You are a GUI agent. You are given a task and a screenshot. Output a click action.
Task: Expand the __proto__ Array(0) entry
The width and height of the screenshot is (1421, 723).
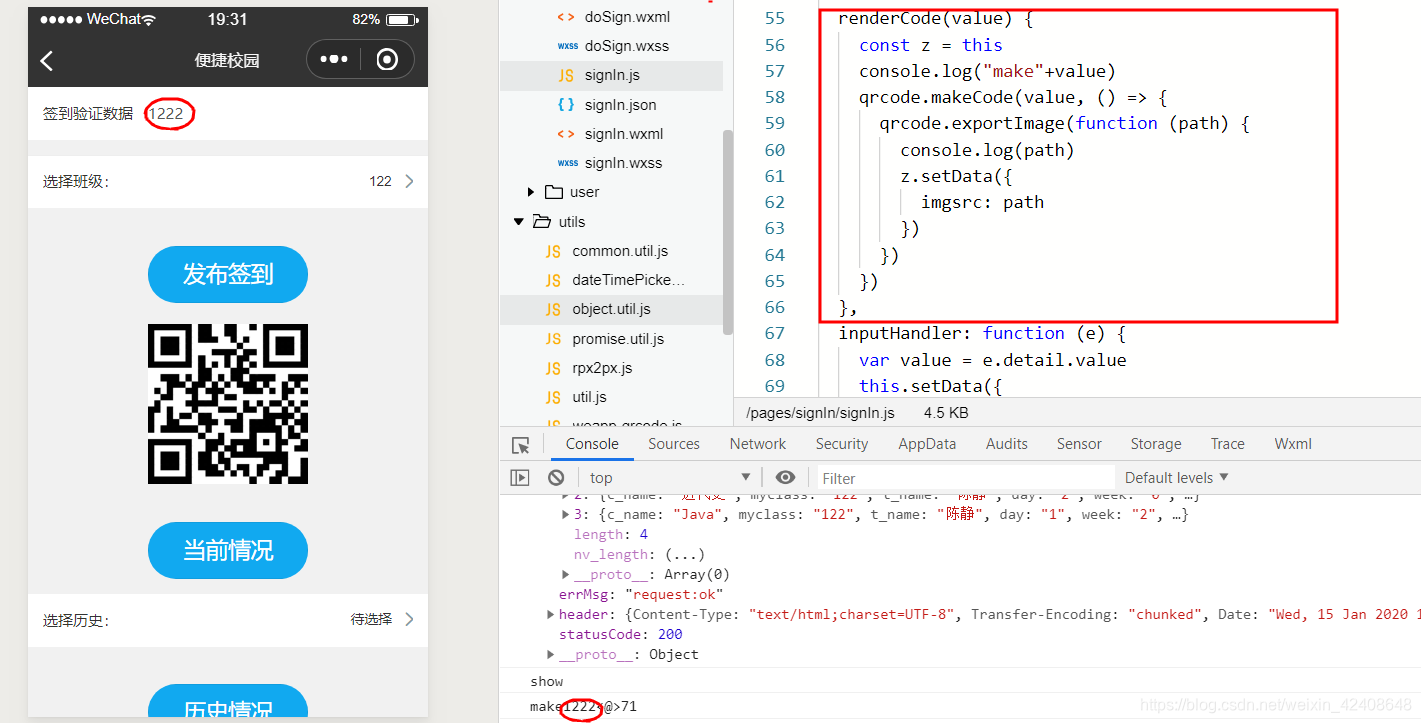566,575
